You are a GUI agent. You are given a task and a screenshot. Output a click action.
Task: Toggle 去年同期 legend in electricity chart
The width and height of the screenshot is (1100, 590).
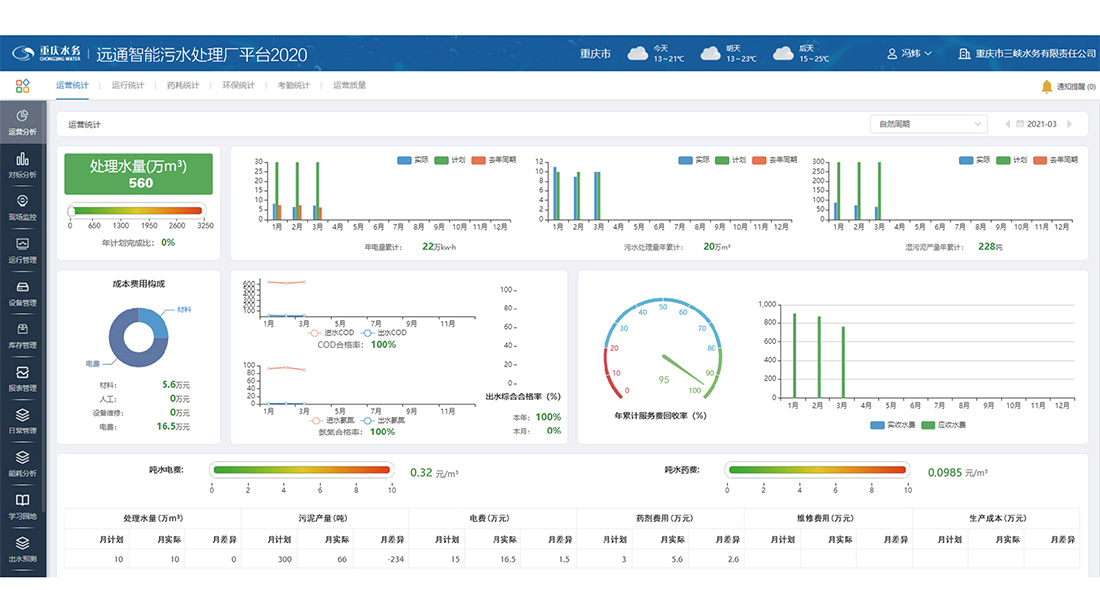pos(495,160)
